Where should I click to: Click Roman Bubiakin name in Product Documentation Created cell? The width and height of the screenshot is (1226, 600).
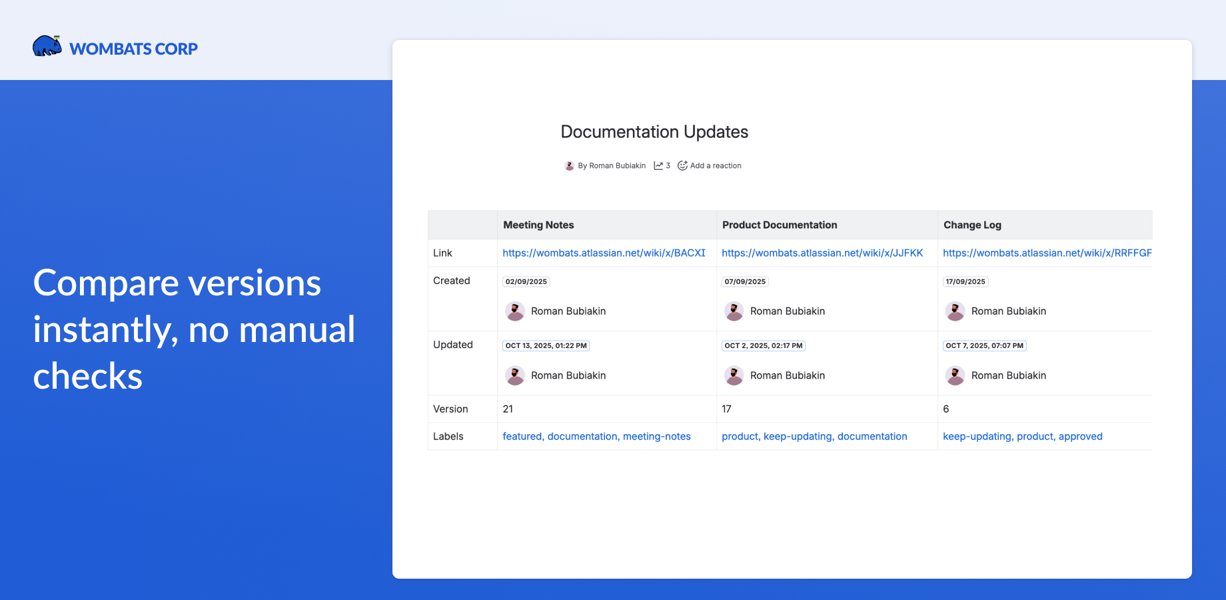click(787, 312)
